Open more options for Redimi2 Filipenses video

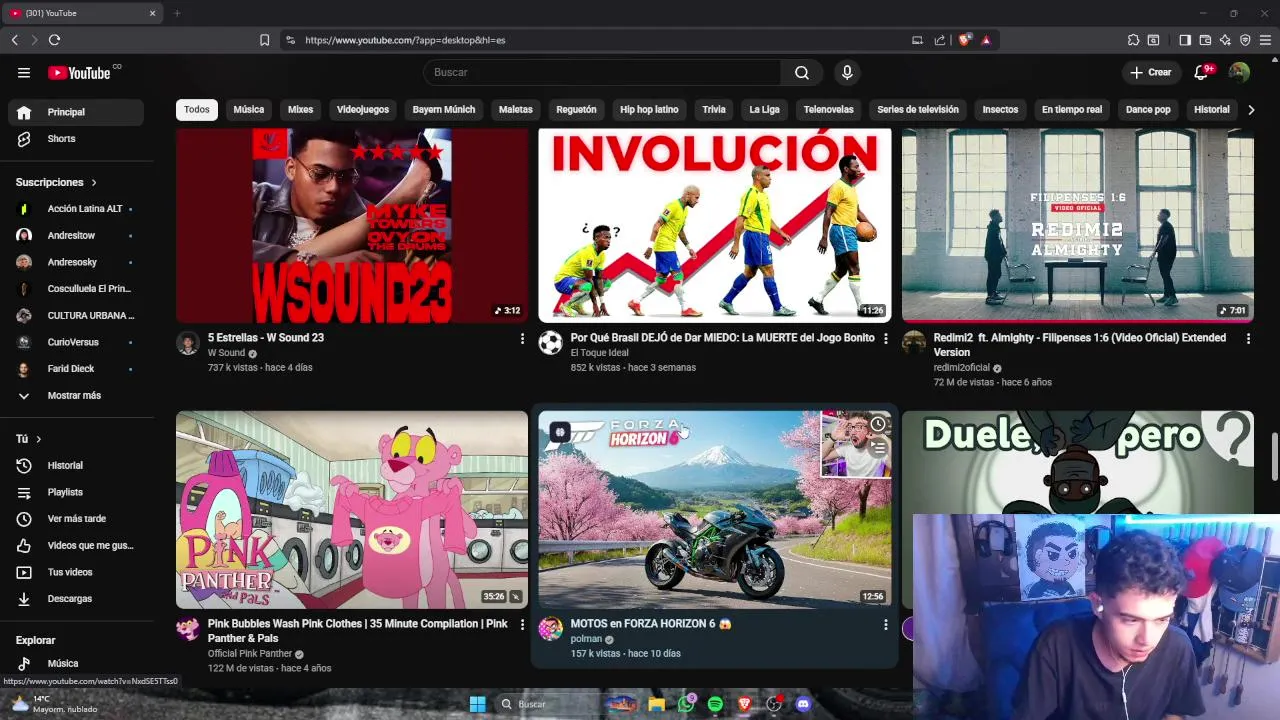[x=1248, y=339]
